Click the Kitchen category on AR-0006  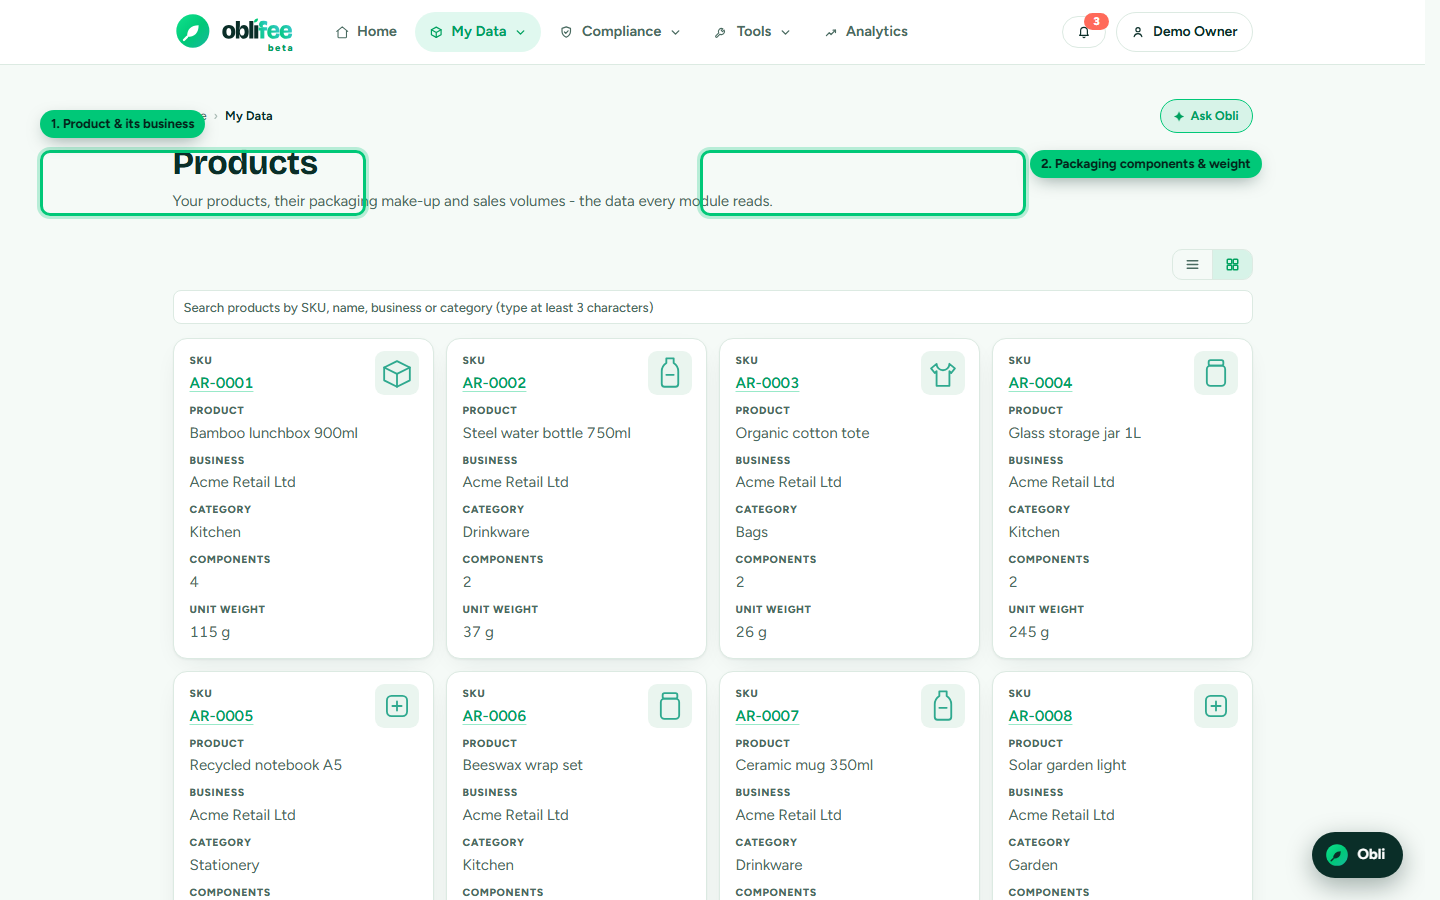coord(488,865)
